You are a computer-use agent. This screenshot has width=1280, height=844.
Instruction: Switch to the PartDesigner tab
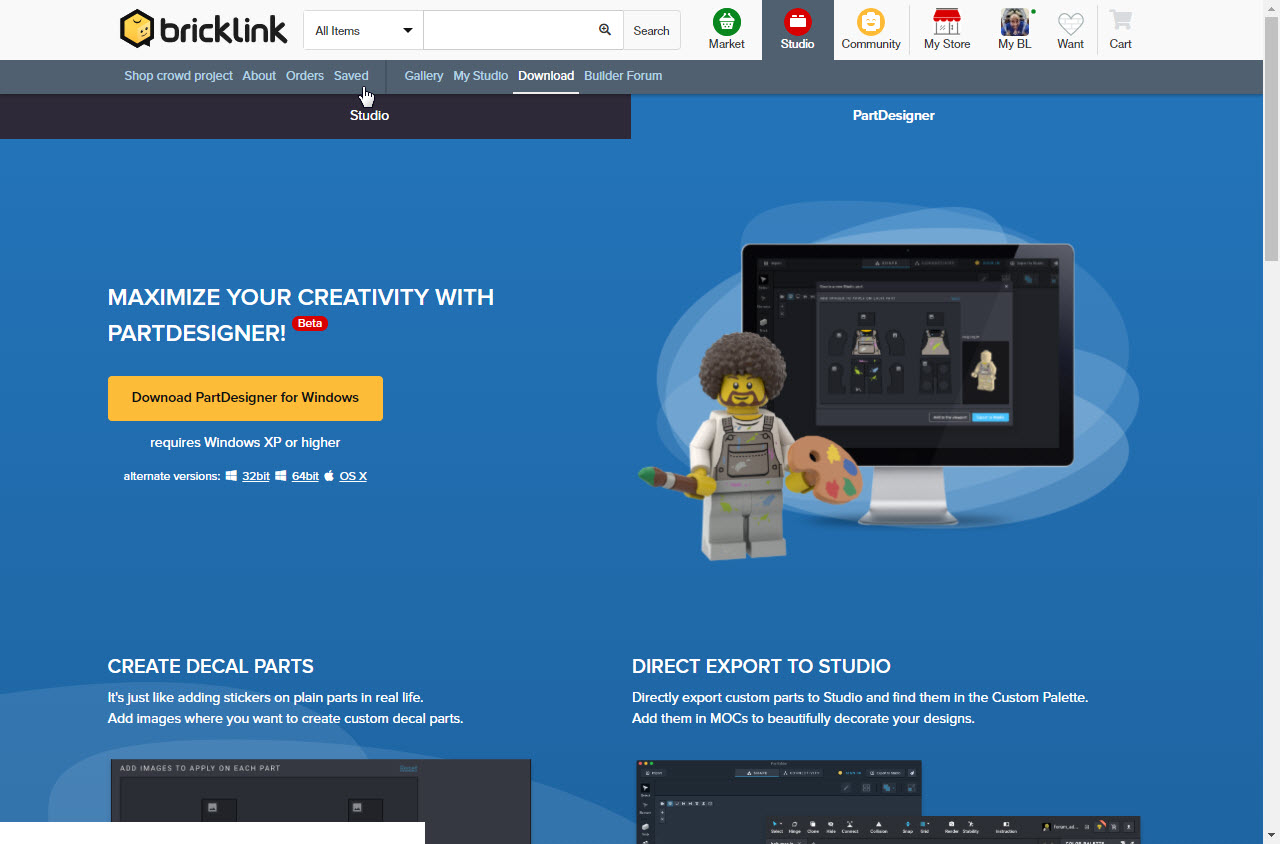(894, 116)
